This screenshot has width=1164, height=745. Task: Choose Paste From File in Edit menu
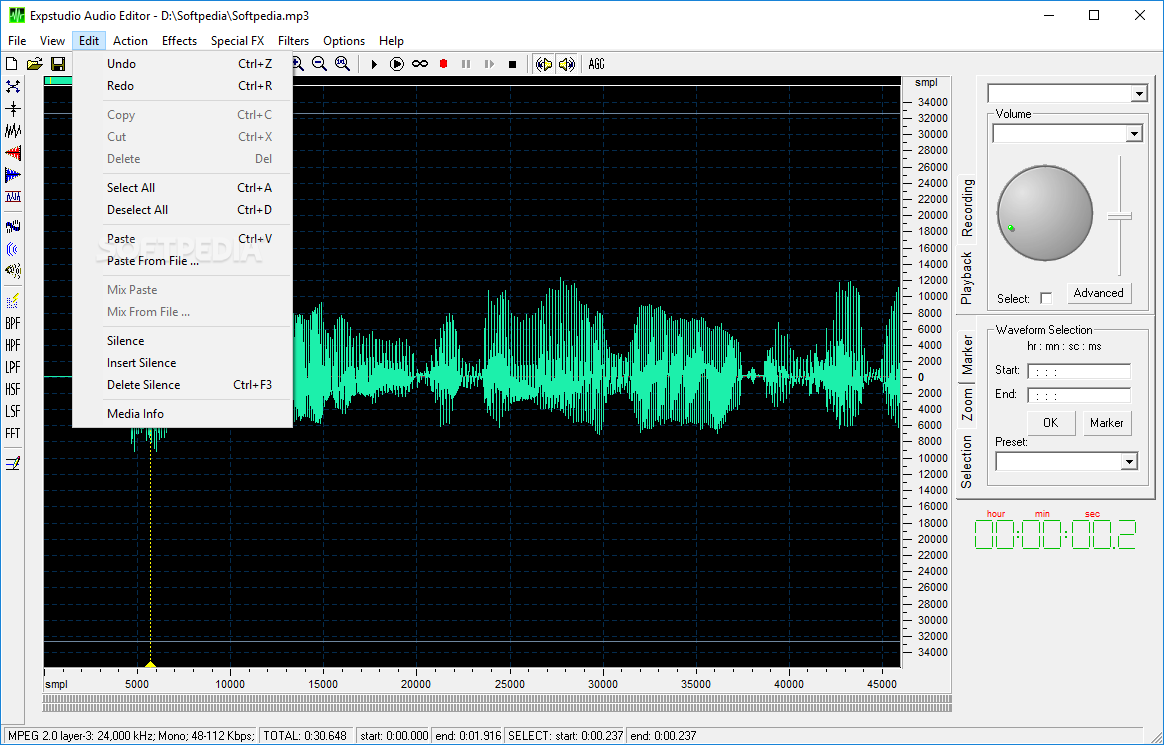(x=182, y=261)
